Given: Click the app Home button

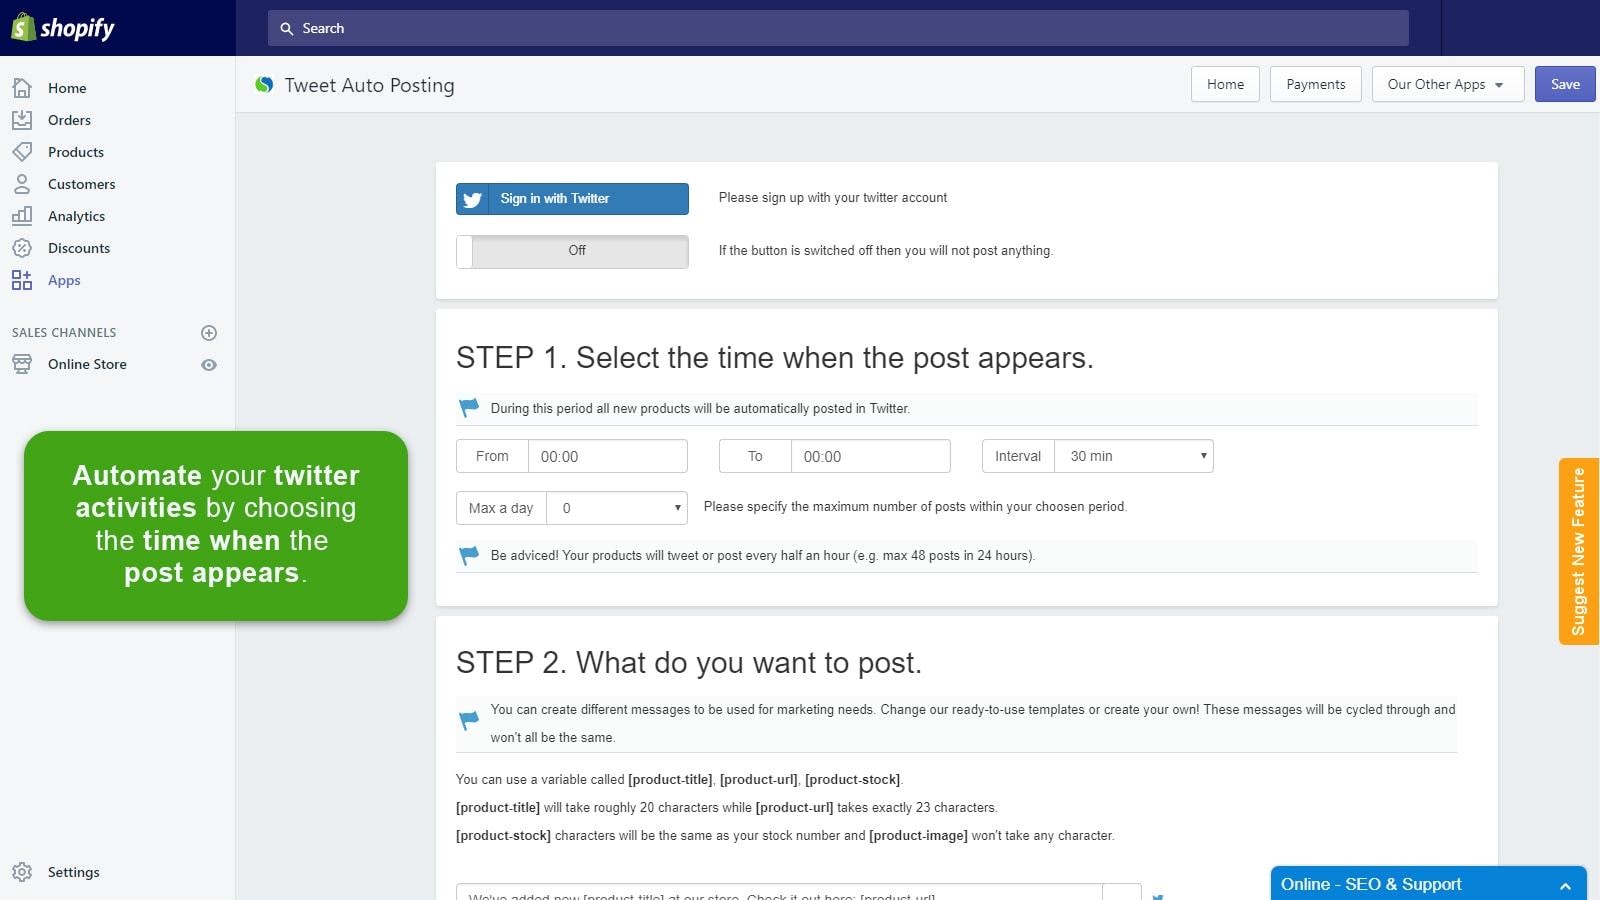Looking at the screenshot, I should coord(1225,85).
